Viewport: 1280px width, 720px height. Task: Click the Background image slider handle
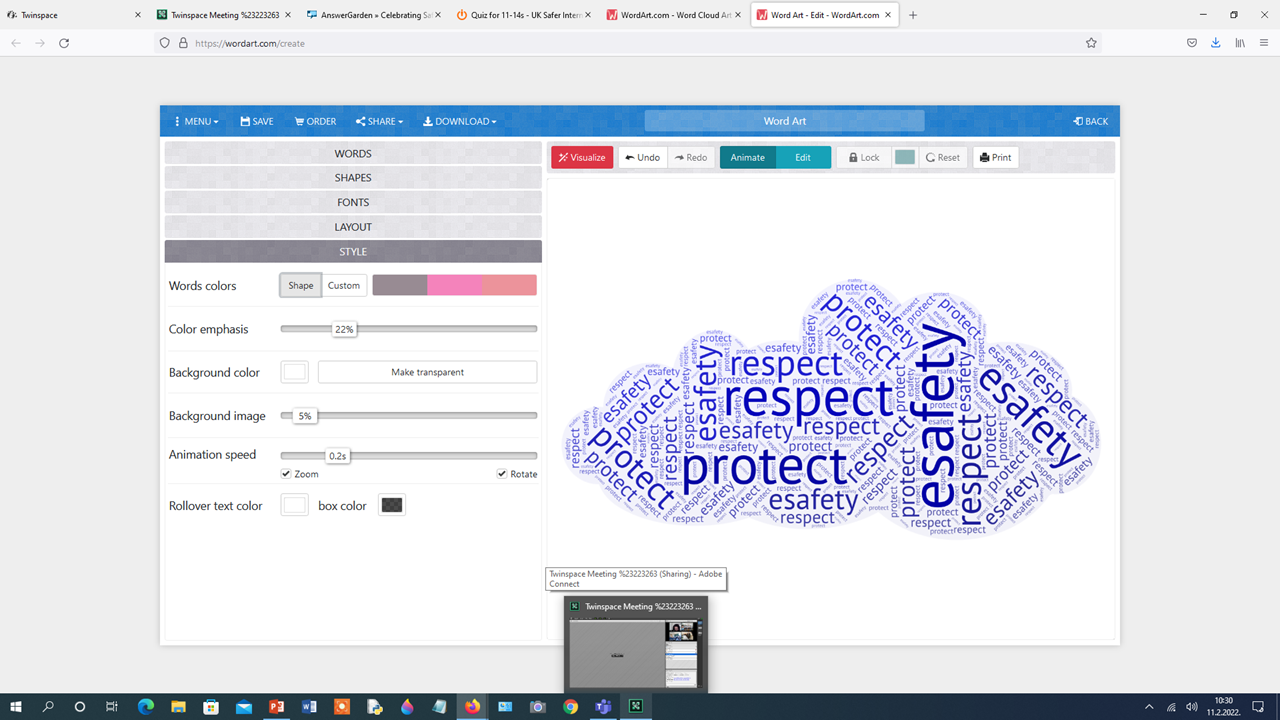pos(305,416)
